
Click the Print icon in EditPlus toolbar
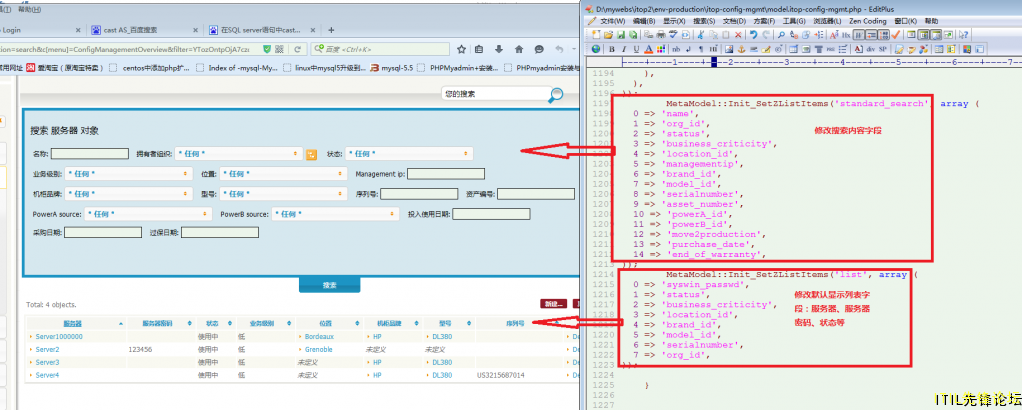661,35
